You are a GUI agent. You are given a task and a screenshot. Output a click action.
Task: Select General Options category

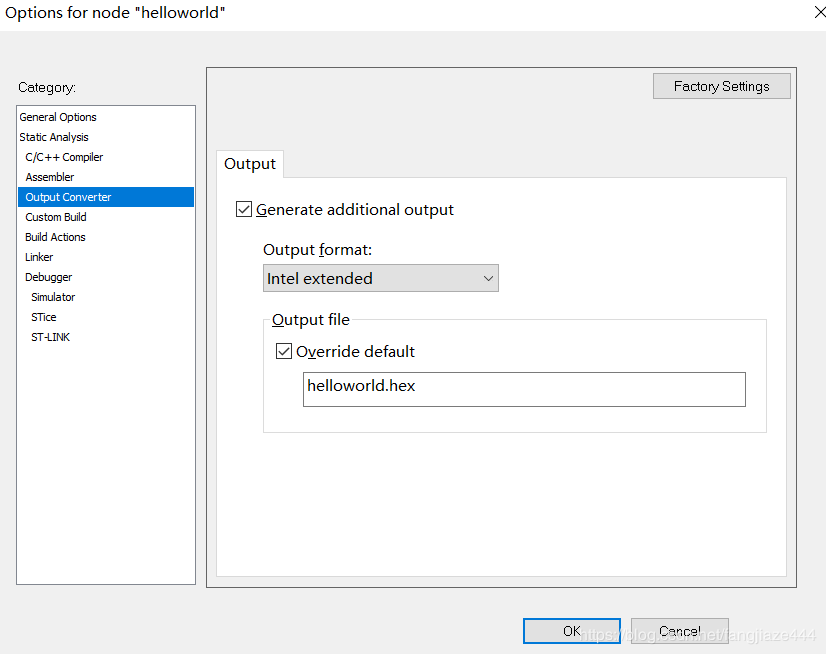(58, 117)
